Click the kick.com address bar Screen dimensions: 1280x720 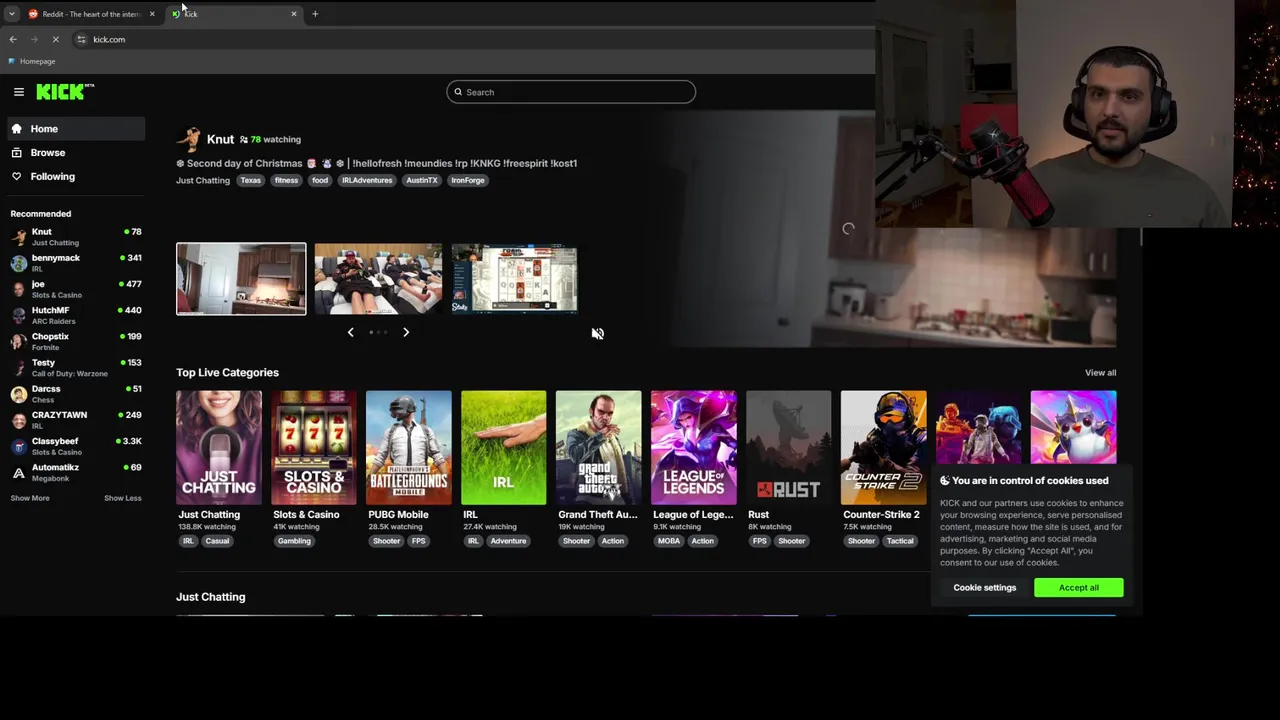[470, 39]
